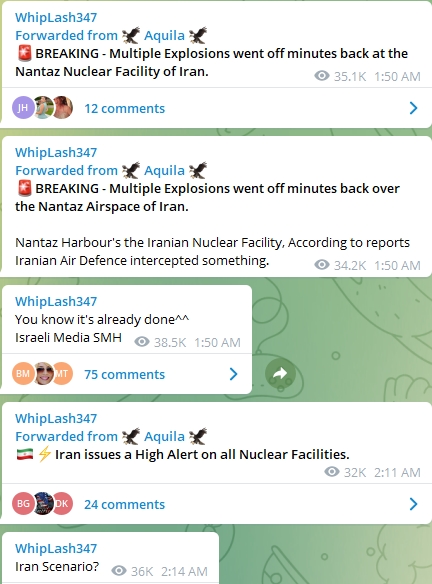Click the WhipLash347 name on 'Iran Scenario?' post
The image size is (432, 584).
coord(56,548)
